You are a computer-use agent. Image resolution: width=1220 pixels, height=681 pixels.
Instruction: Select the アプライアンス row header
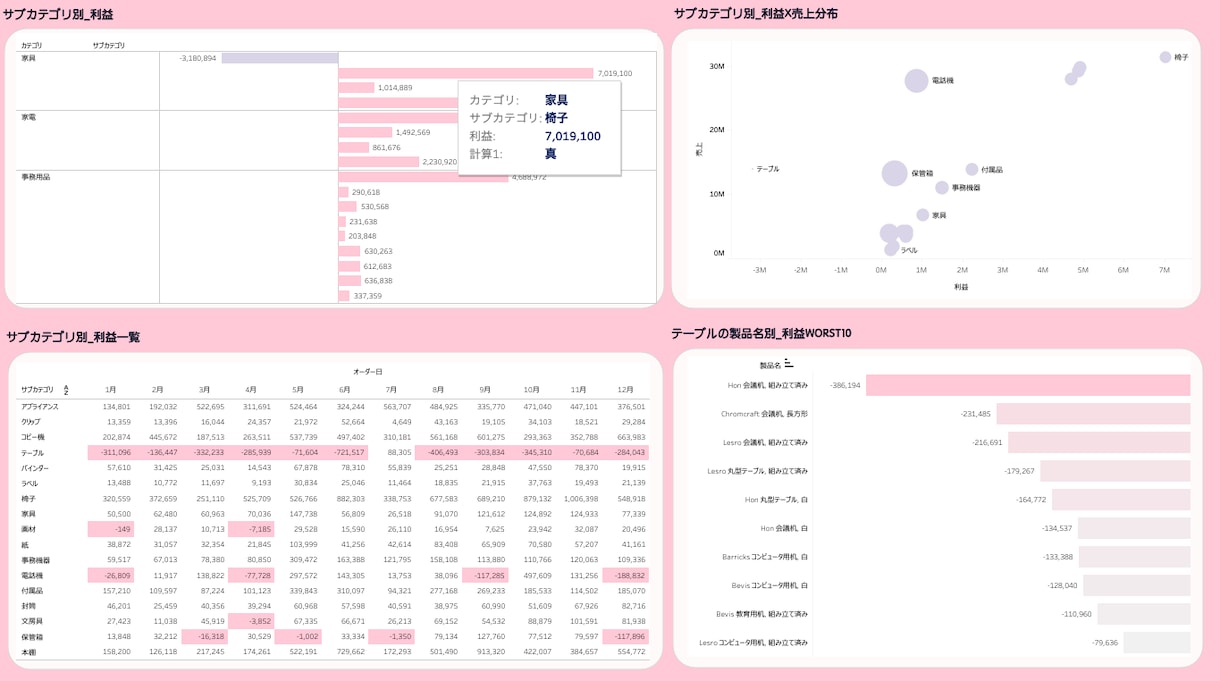point(39,407)
